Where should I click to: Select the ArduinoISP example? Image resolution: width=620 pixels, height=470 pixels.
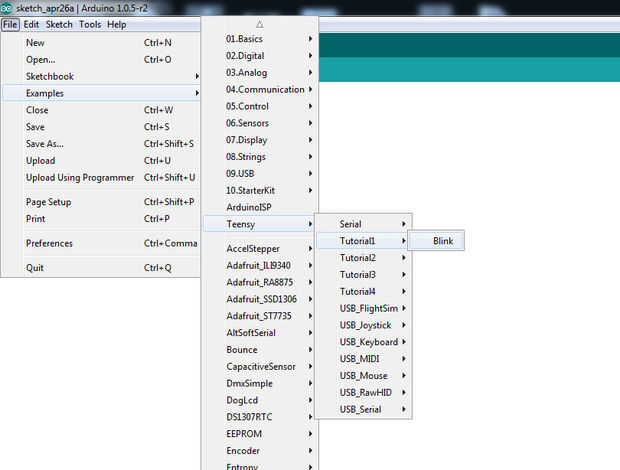(x=260, y=207)
